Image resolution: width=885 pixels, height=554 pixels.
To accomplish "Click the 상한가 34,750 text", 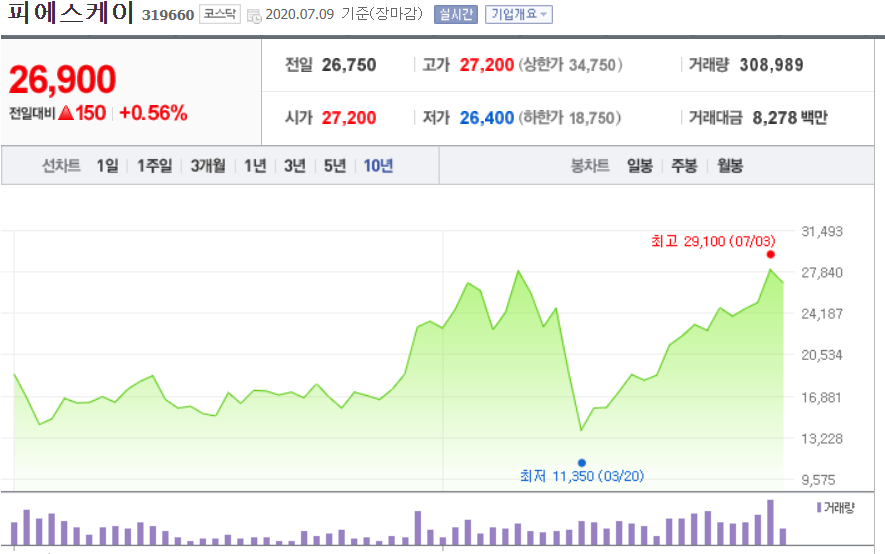I will click(570, 65).
